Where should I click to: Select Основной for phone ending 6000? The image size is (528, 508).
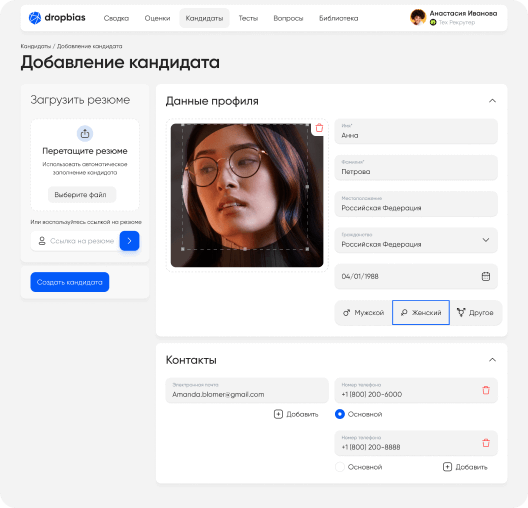pos(340,414)
